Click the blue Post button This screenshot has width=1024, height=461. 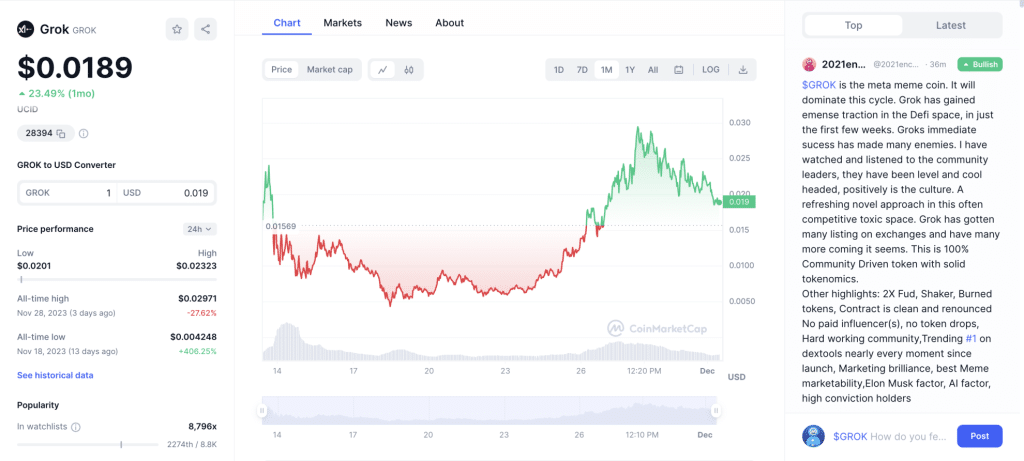click(979, 436)
